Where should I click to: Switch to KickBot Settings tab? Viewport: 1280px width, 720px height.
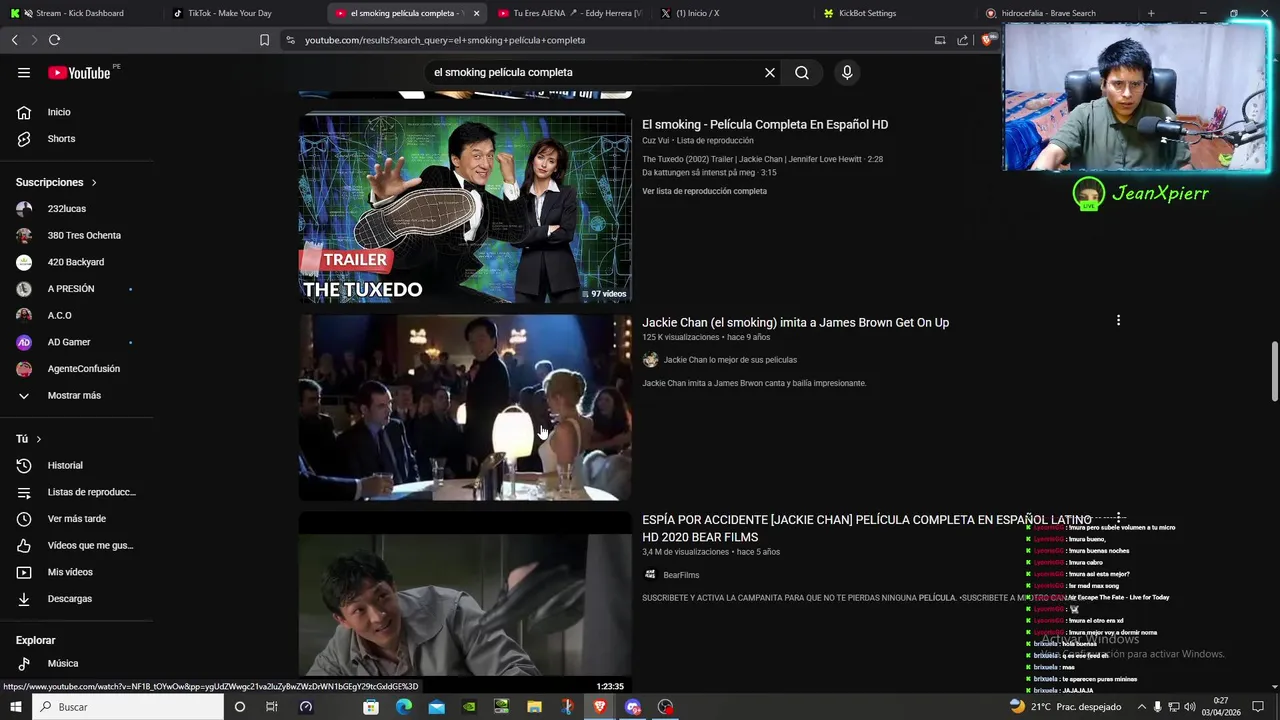click(x=894, y=13)
